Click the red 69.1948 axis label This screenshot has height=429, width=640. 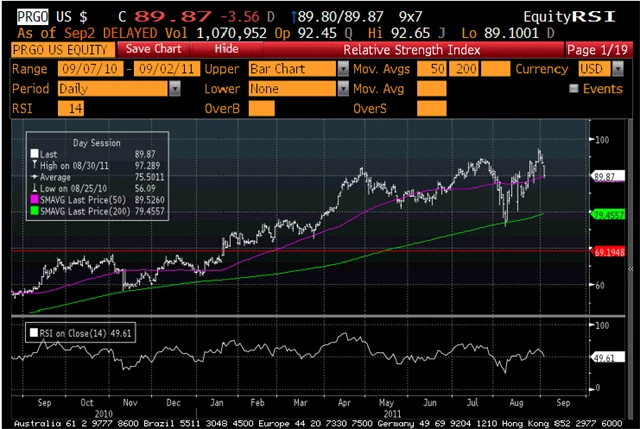608,252
